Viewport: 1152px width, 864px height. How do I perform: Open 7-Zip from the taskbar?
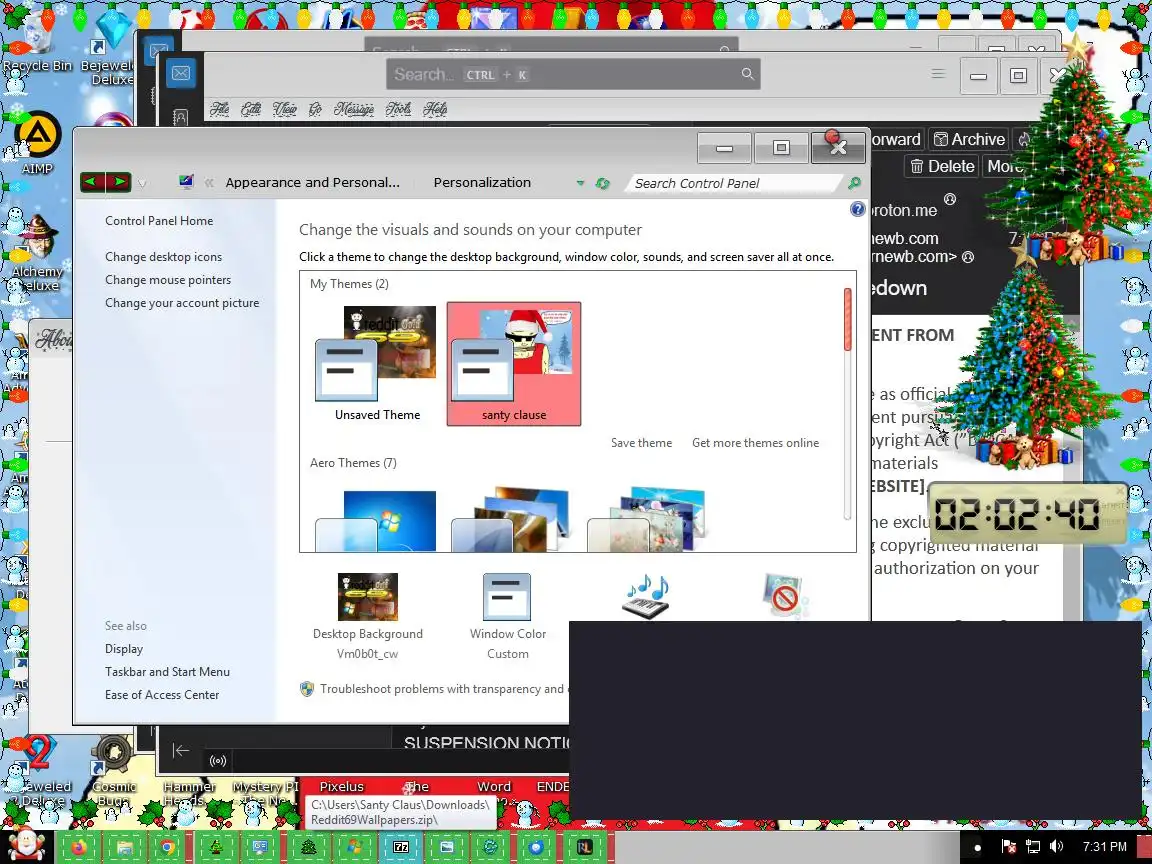[x=400, y=847]
